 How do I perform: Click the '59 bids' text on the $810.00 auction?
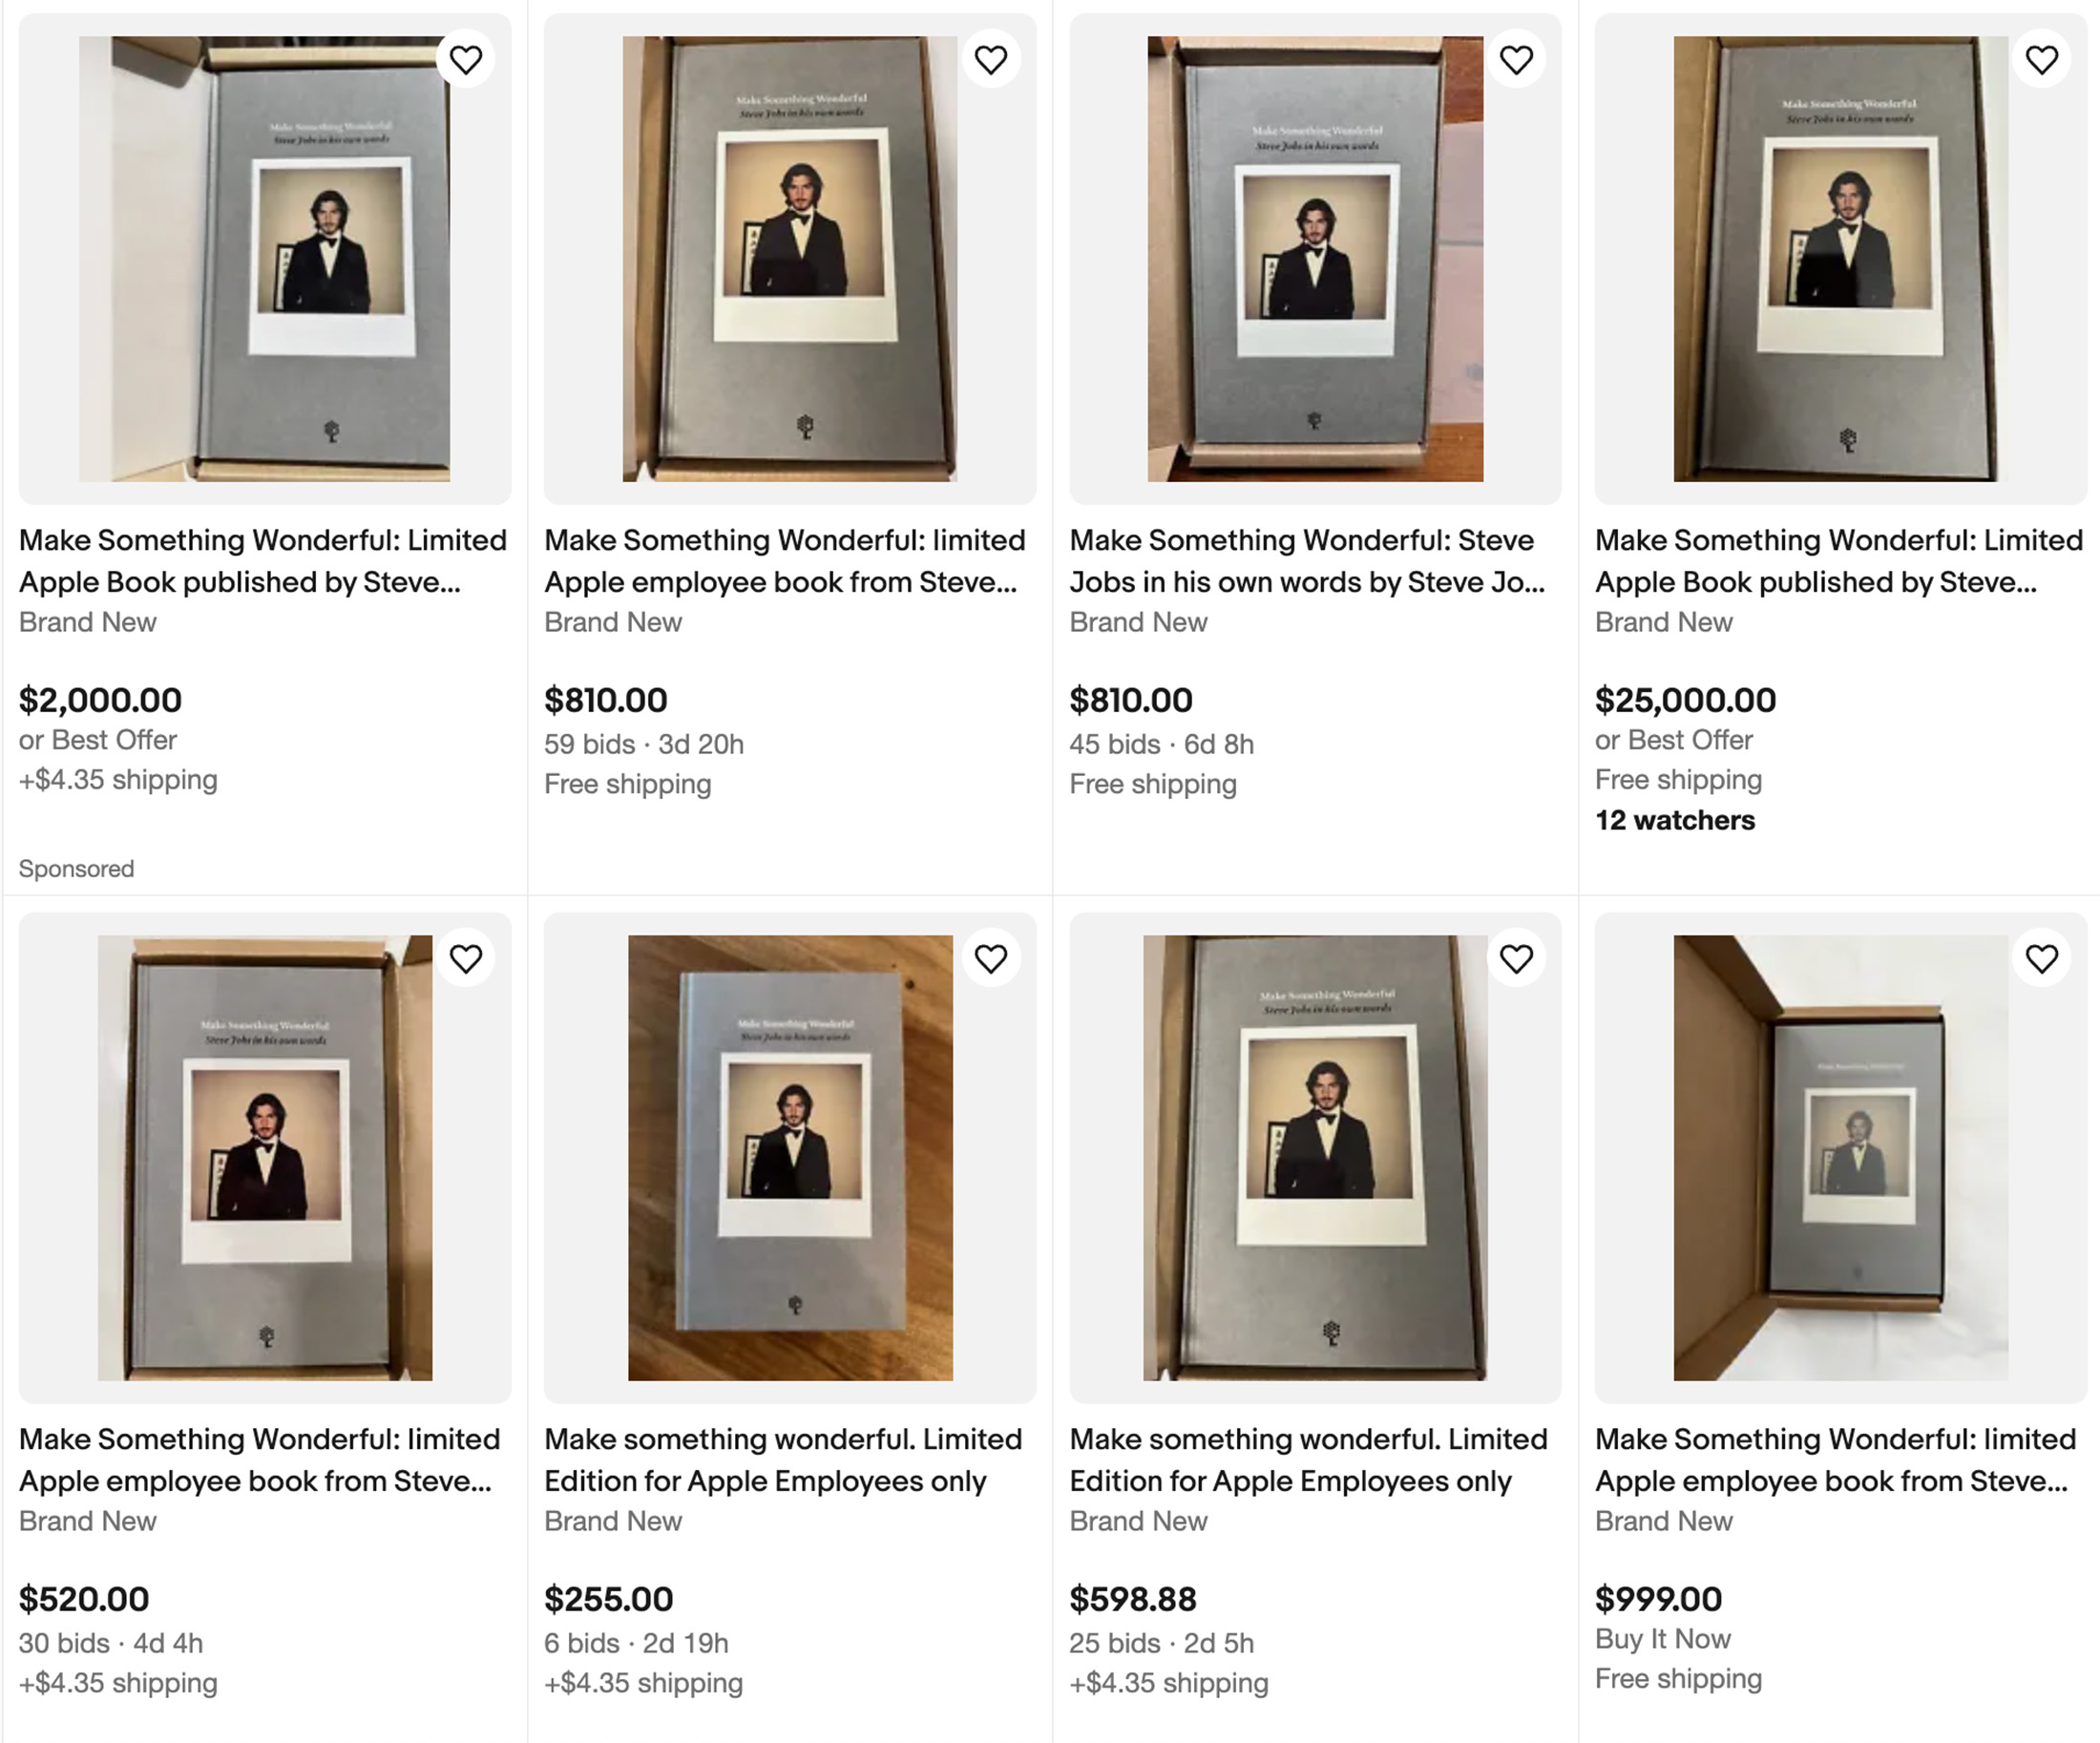[589, 744]
